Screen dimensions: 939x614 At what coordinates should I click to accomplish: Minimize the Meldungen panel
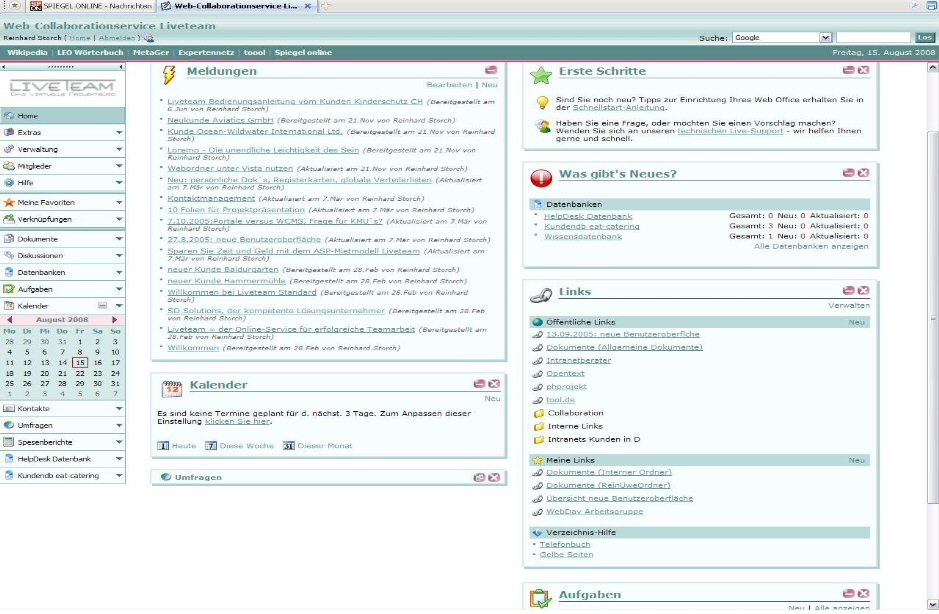pos(491,70)
